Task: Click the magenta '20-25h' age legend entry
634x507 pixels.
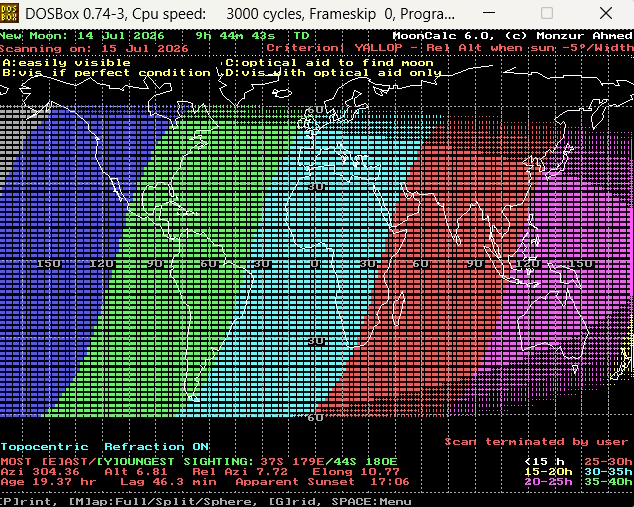Action: pyautogui.click(x=548, y=482)
